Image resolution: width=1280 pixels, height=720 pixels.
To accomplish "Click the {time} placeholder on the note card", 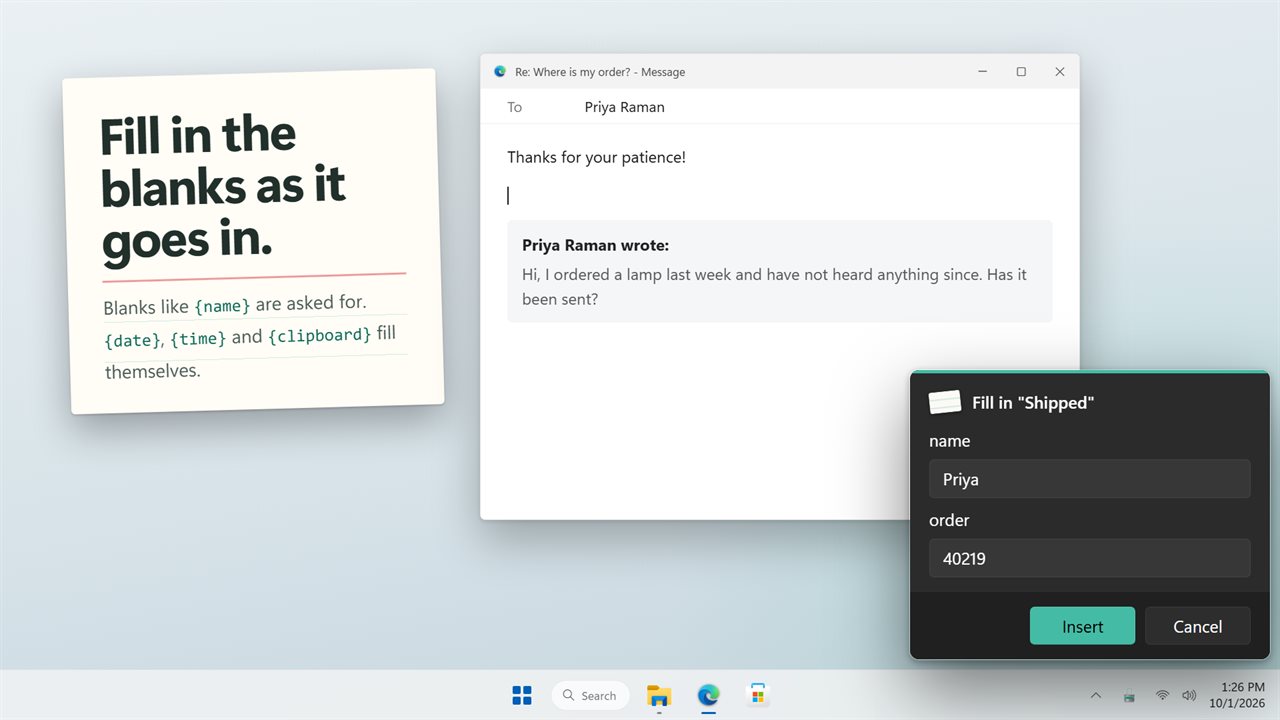I will click(x=198, y=338).
